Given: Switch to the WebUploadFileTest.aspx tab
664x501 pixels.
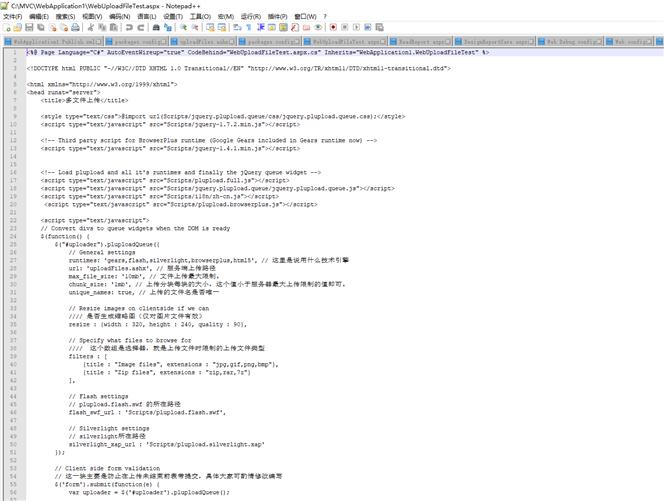Looking at the screenshot, I should 346,42.
